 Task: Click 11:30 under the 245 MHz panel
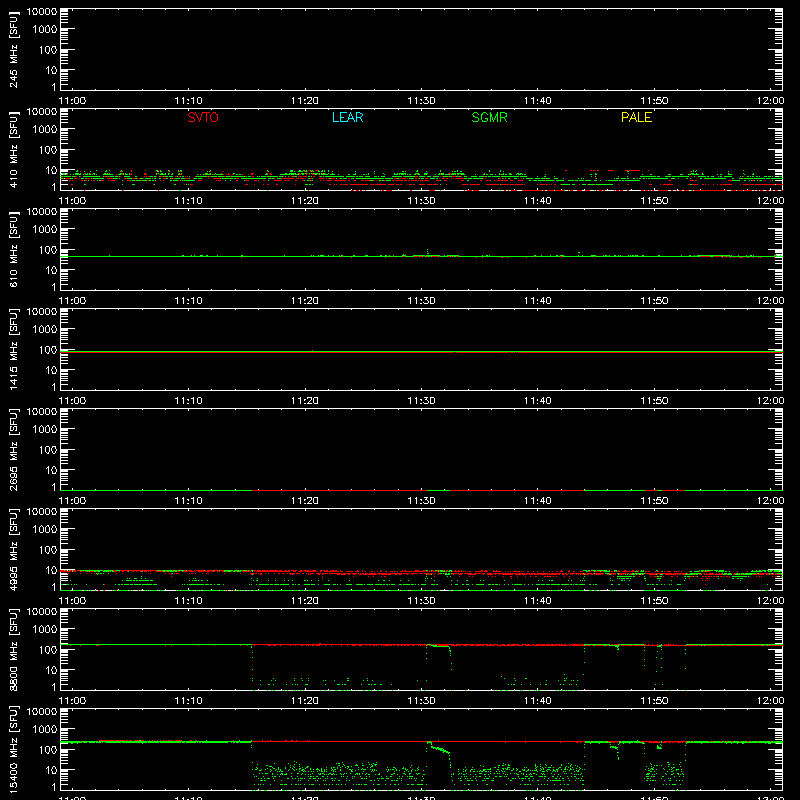point(421,101)
